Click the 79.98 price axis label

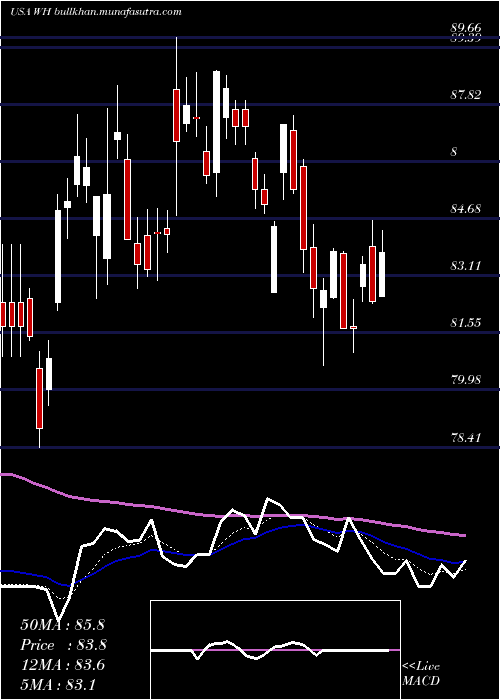466,380
